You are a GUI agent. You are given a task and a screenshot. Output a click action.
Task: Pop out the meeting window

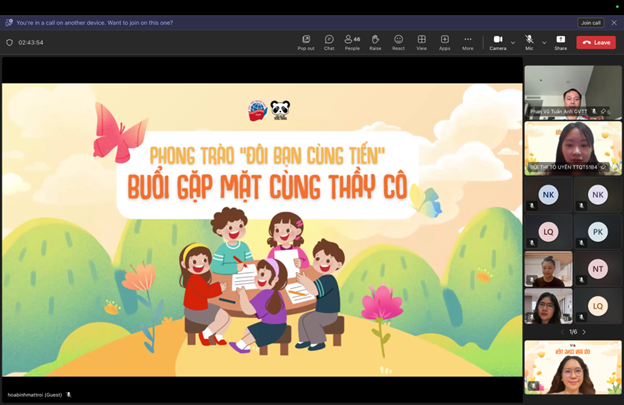pos(306,41)
